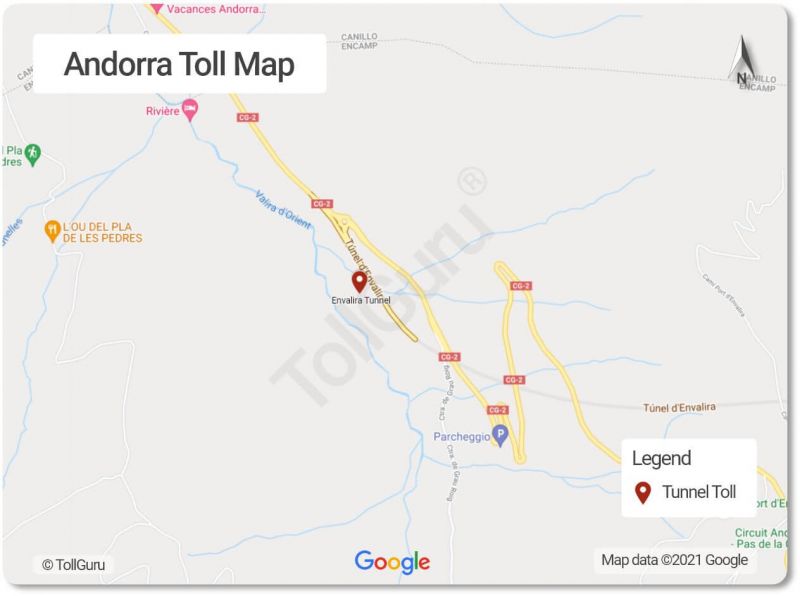This screenshot has height=596, width=800.
Task: Click the CG-2 shield at hairpin top
Action: pyautogui.click(x=520, y=286)
